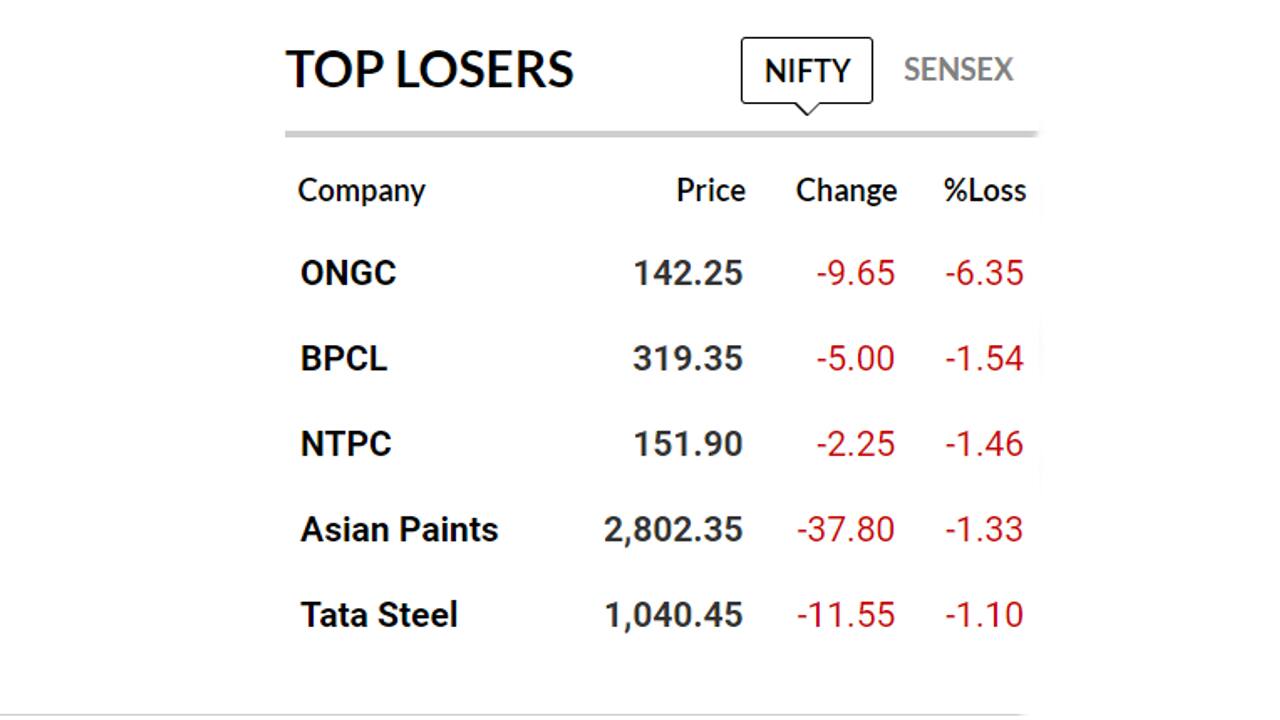Viewport: 1280px width, 720px height.
Task: Click ONGC percent loss -6.35
Action: click(x=984, y=273)
